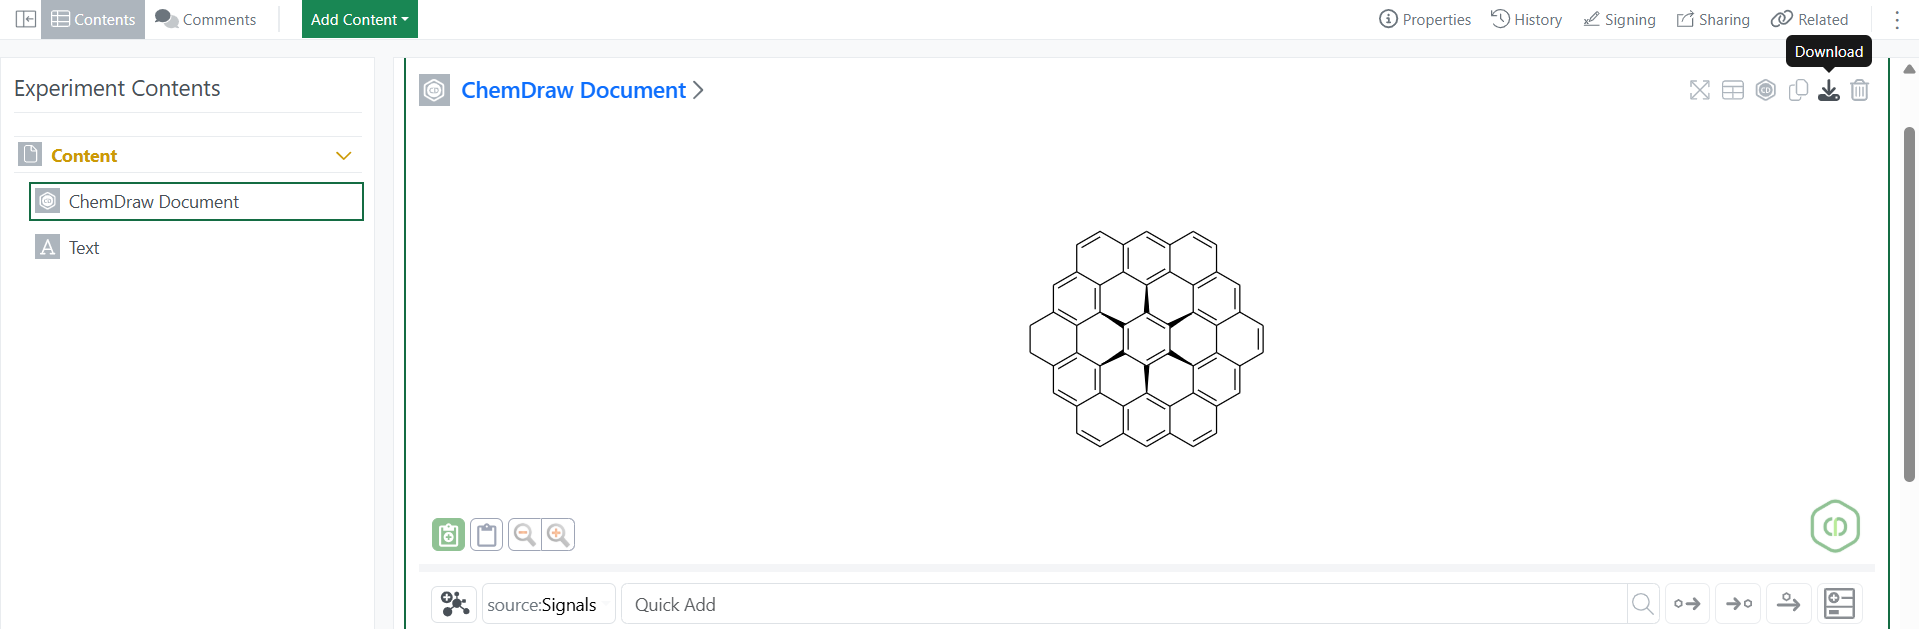Open the three-dot more options menu
This screenshot has width=1919, height=629.
pos(1897,19)
